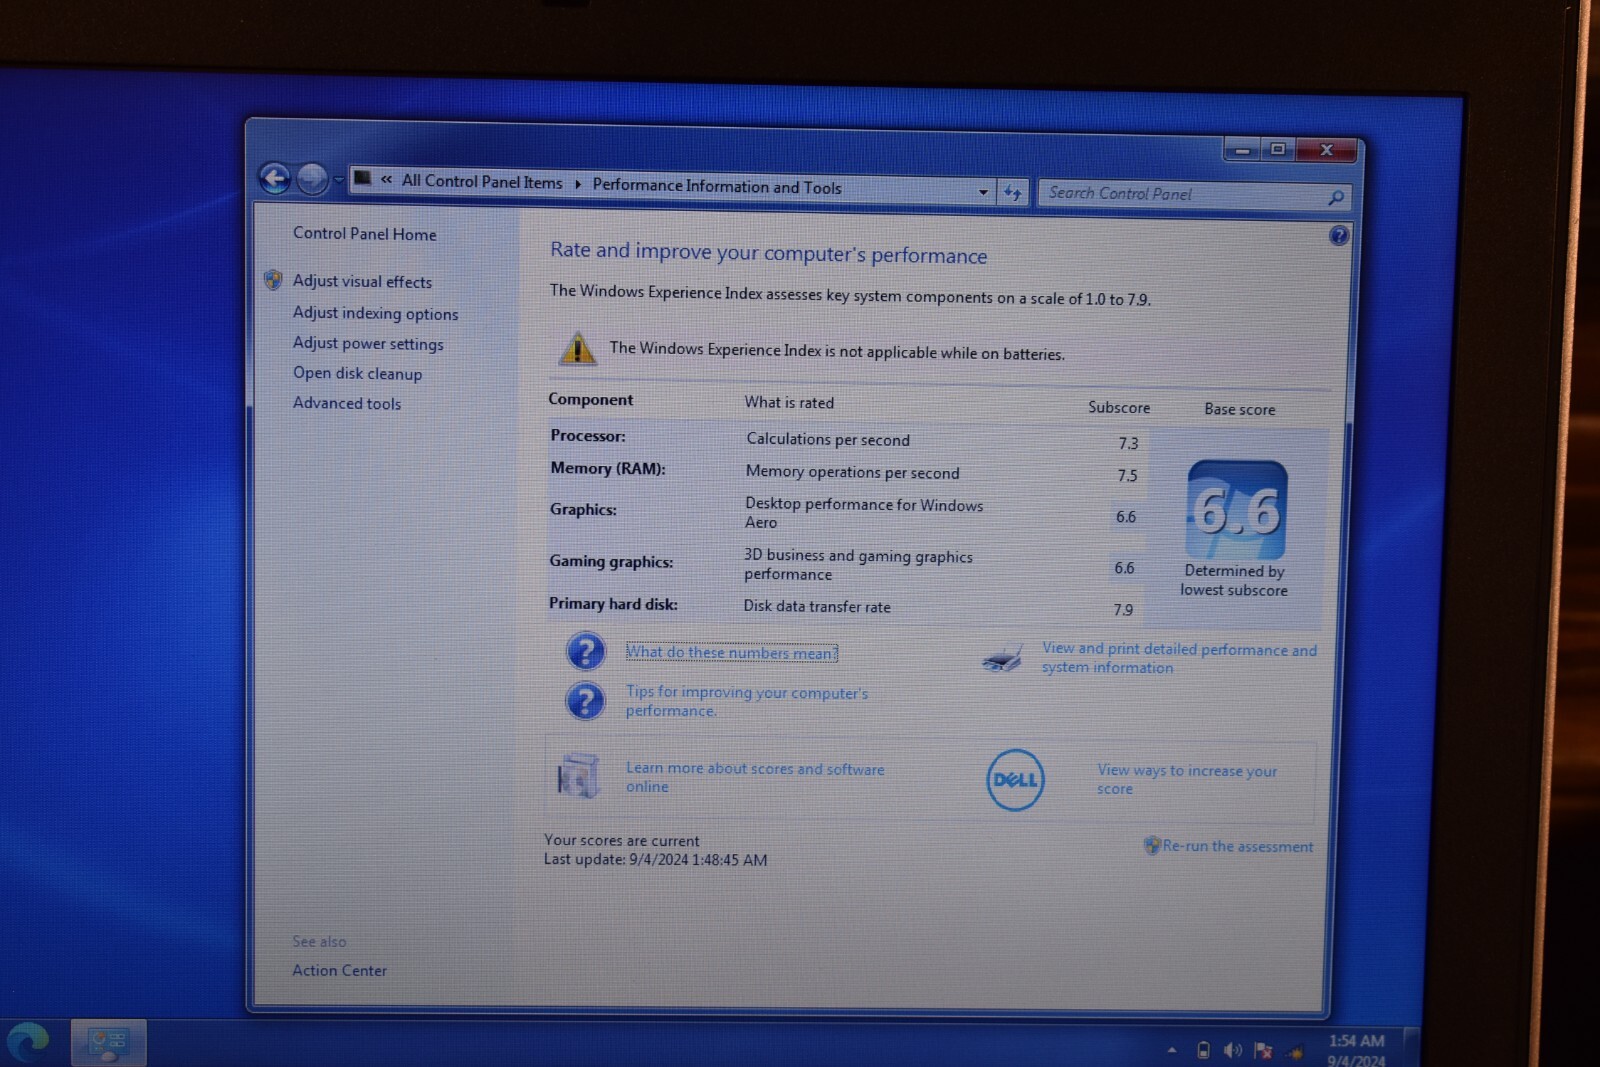Open Adjust visual effects

(x=362, y=282)
